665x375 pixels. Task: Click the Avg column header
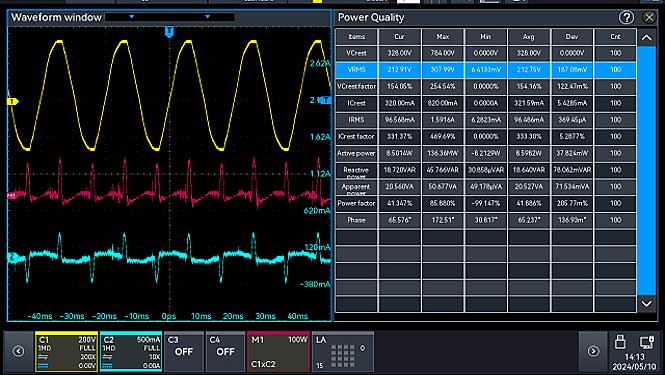pyautogui.click(x=529, y=36)
